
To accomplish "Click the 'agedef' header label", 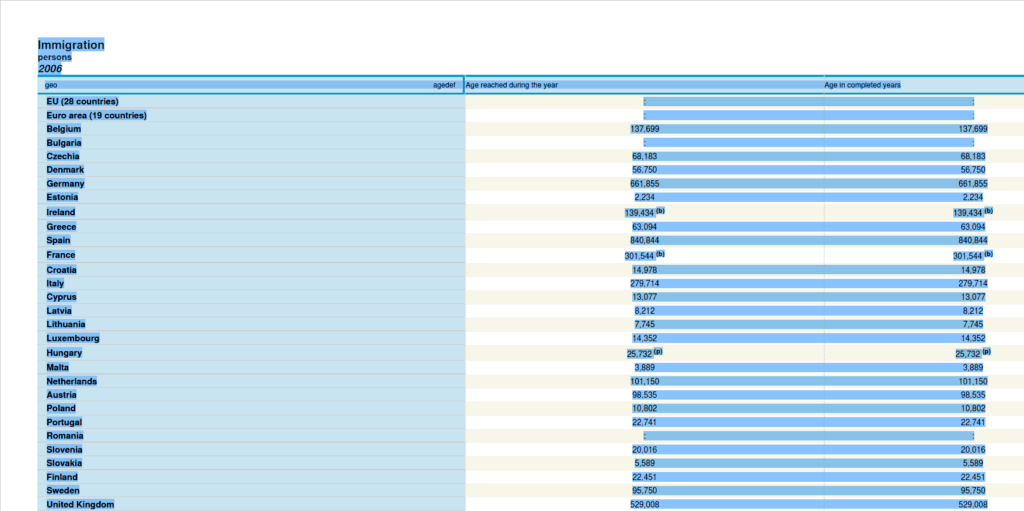I will coord(443,85).
